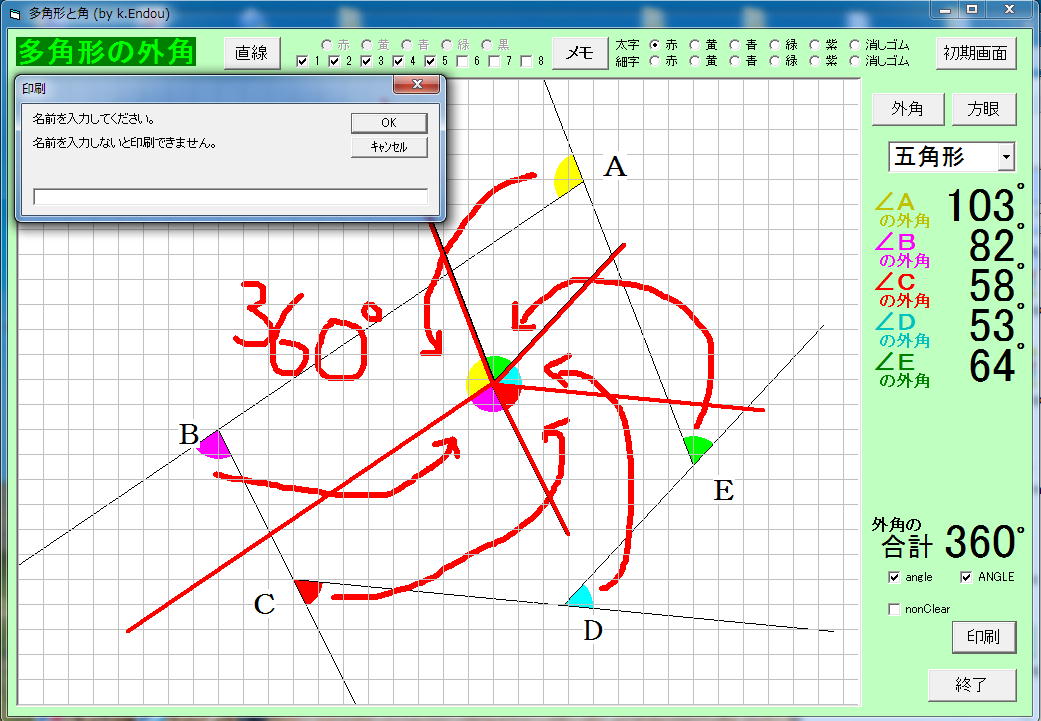Open the 五角形 polygon dropdown

click(x=1006, y=157)
